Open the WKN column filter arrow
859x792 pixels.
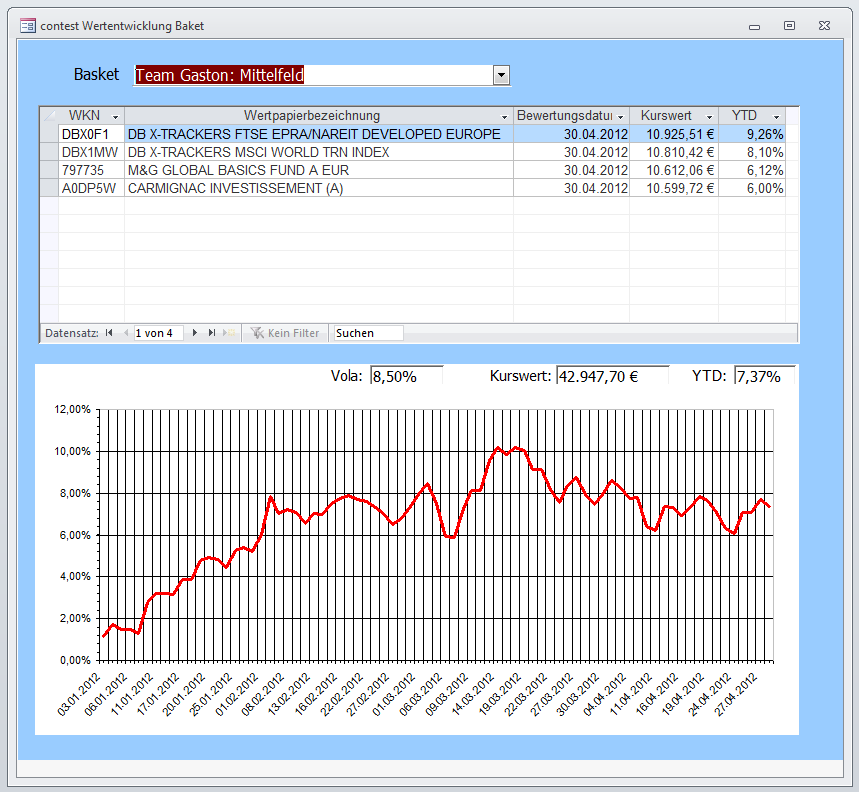click(115, 117)
